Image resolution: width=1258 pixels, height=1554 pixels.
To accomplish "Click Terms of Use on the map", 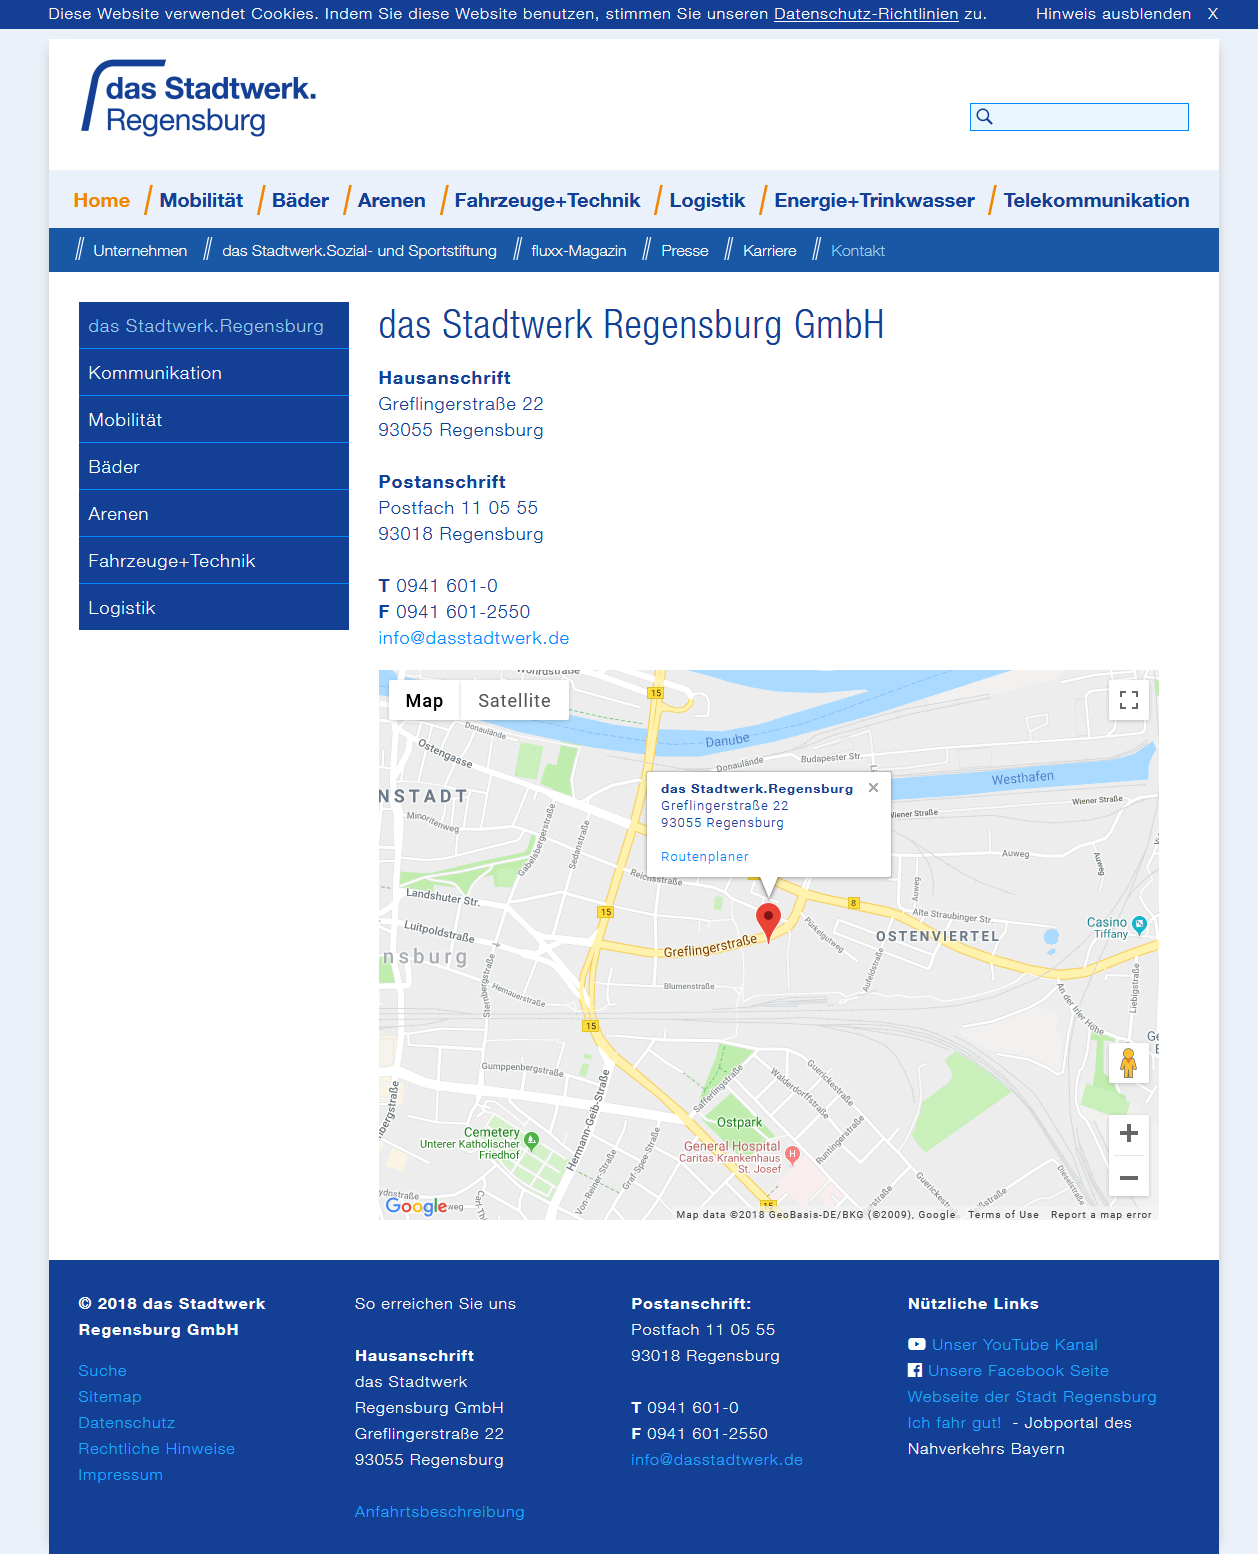I will pos(1003,1214).
